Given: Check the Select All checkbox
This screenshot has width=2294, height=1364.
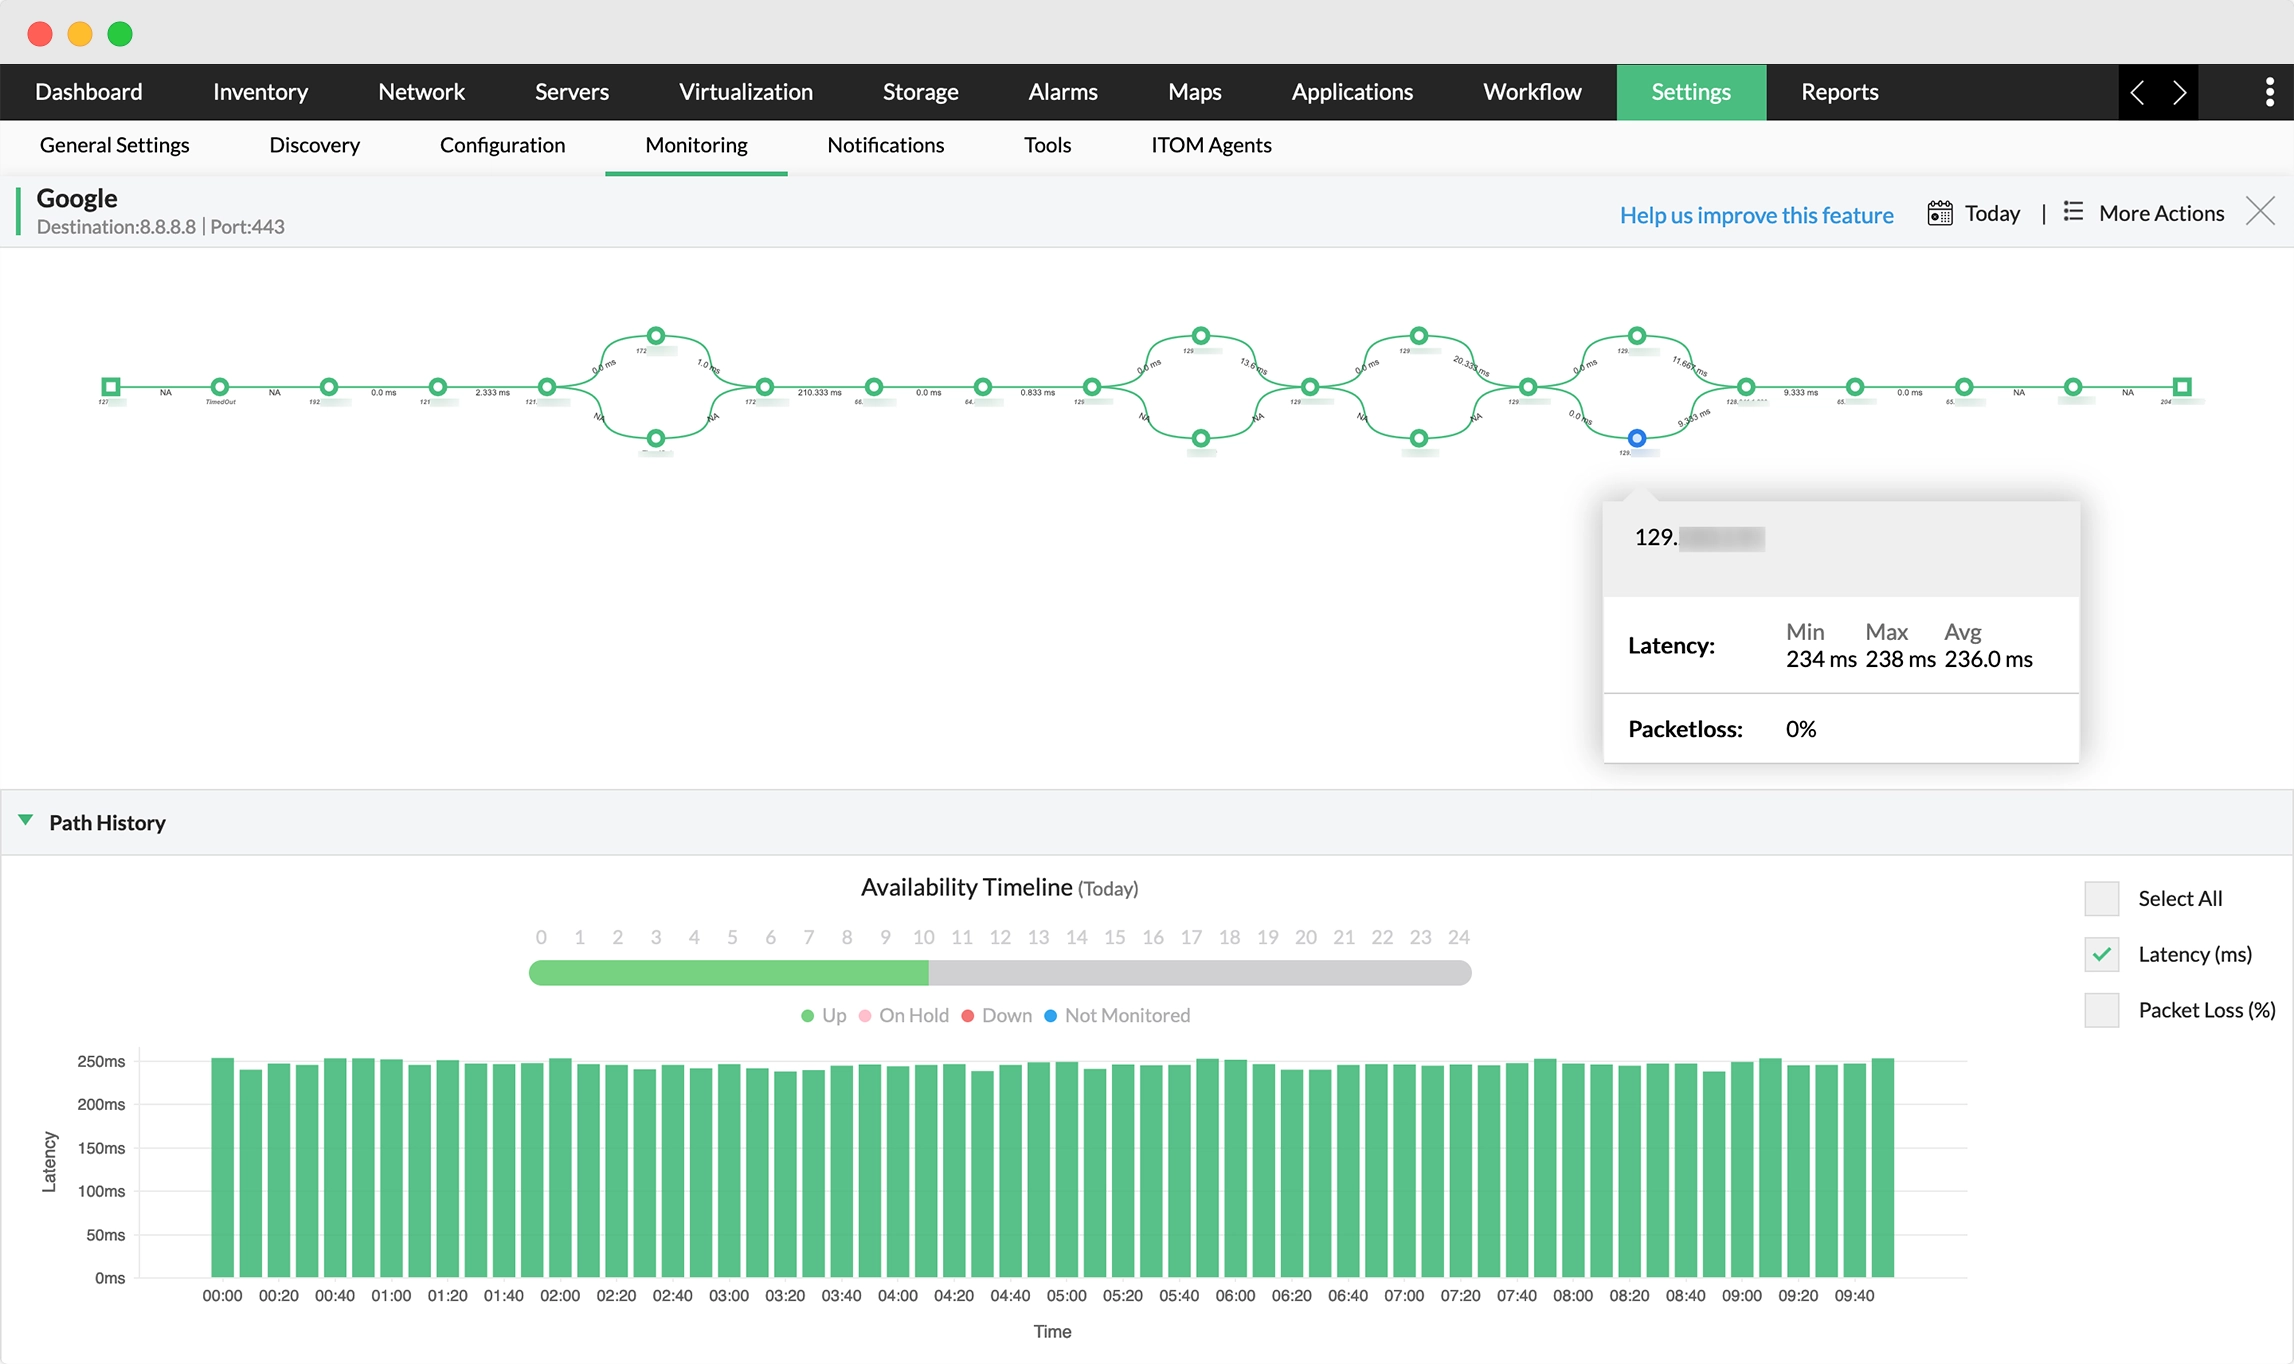Looking at the screenshot, I should pos(2101,898).
